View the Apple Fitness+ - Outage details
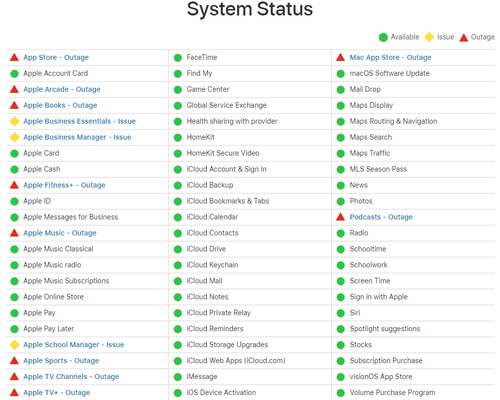 [x=64, y=185]
